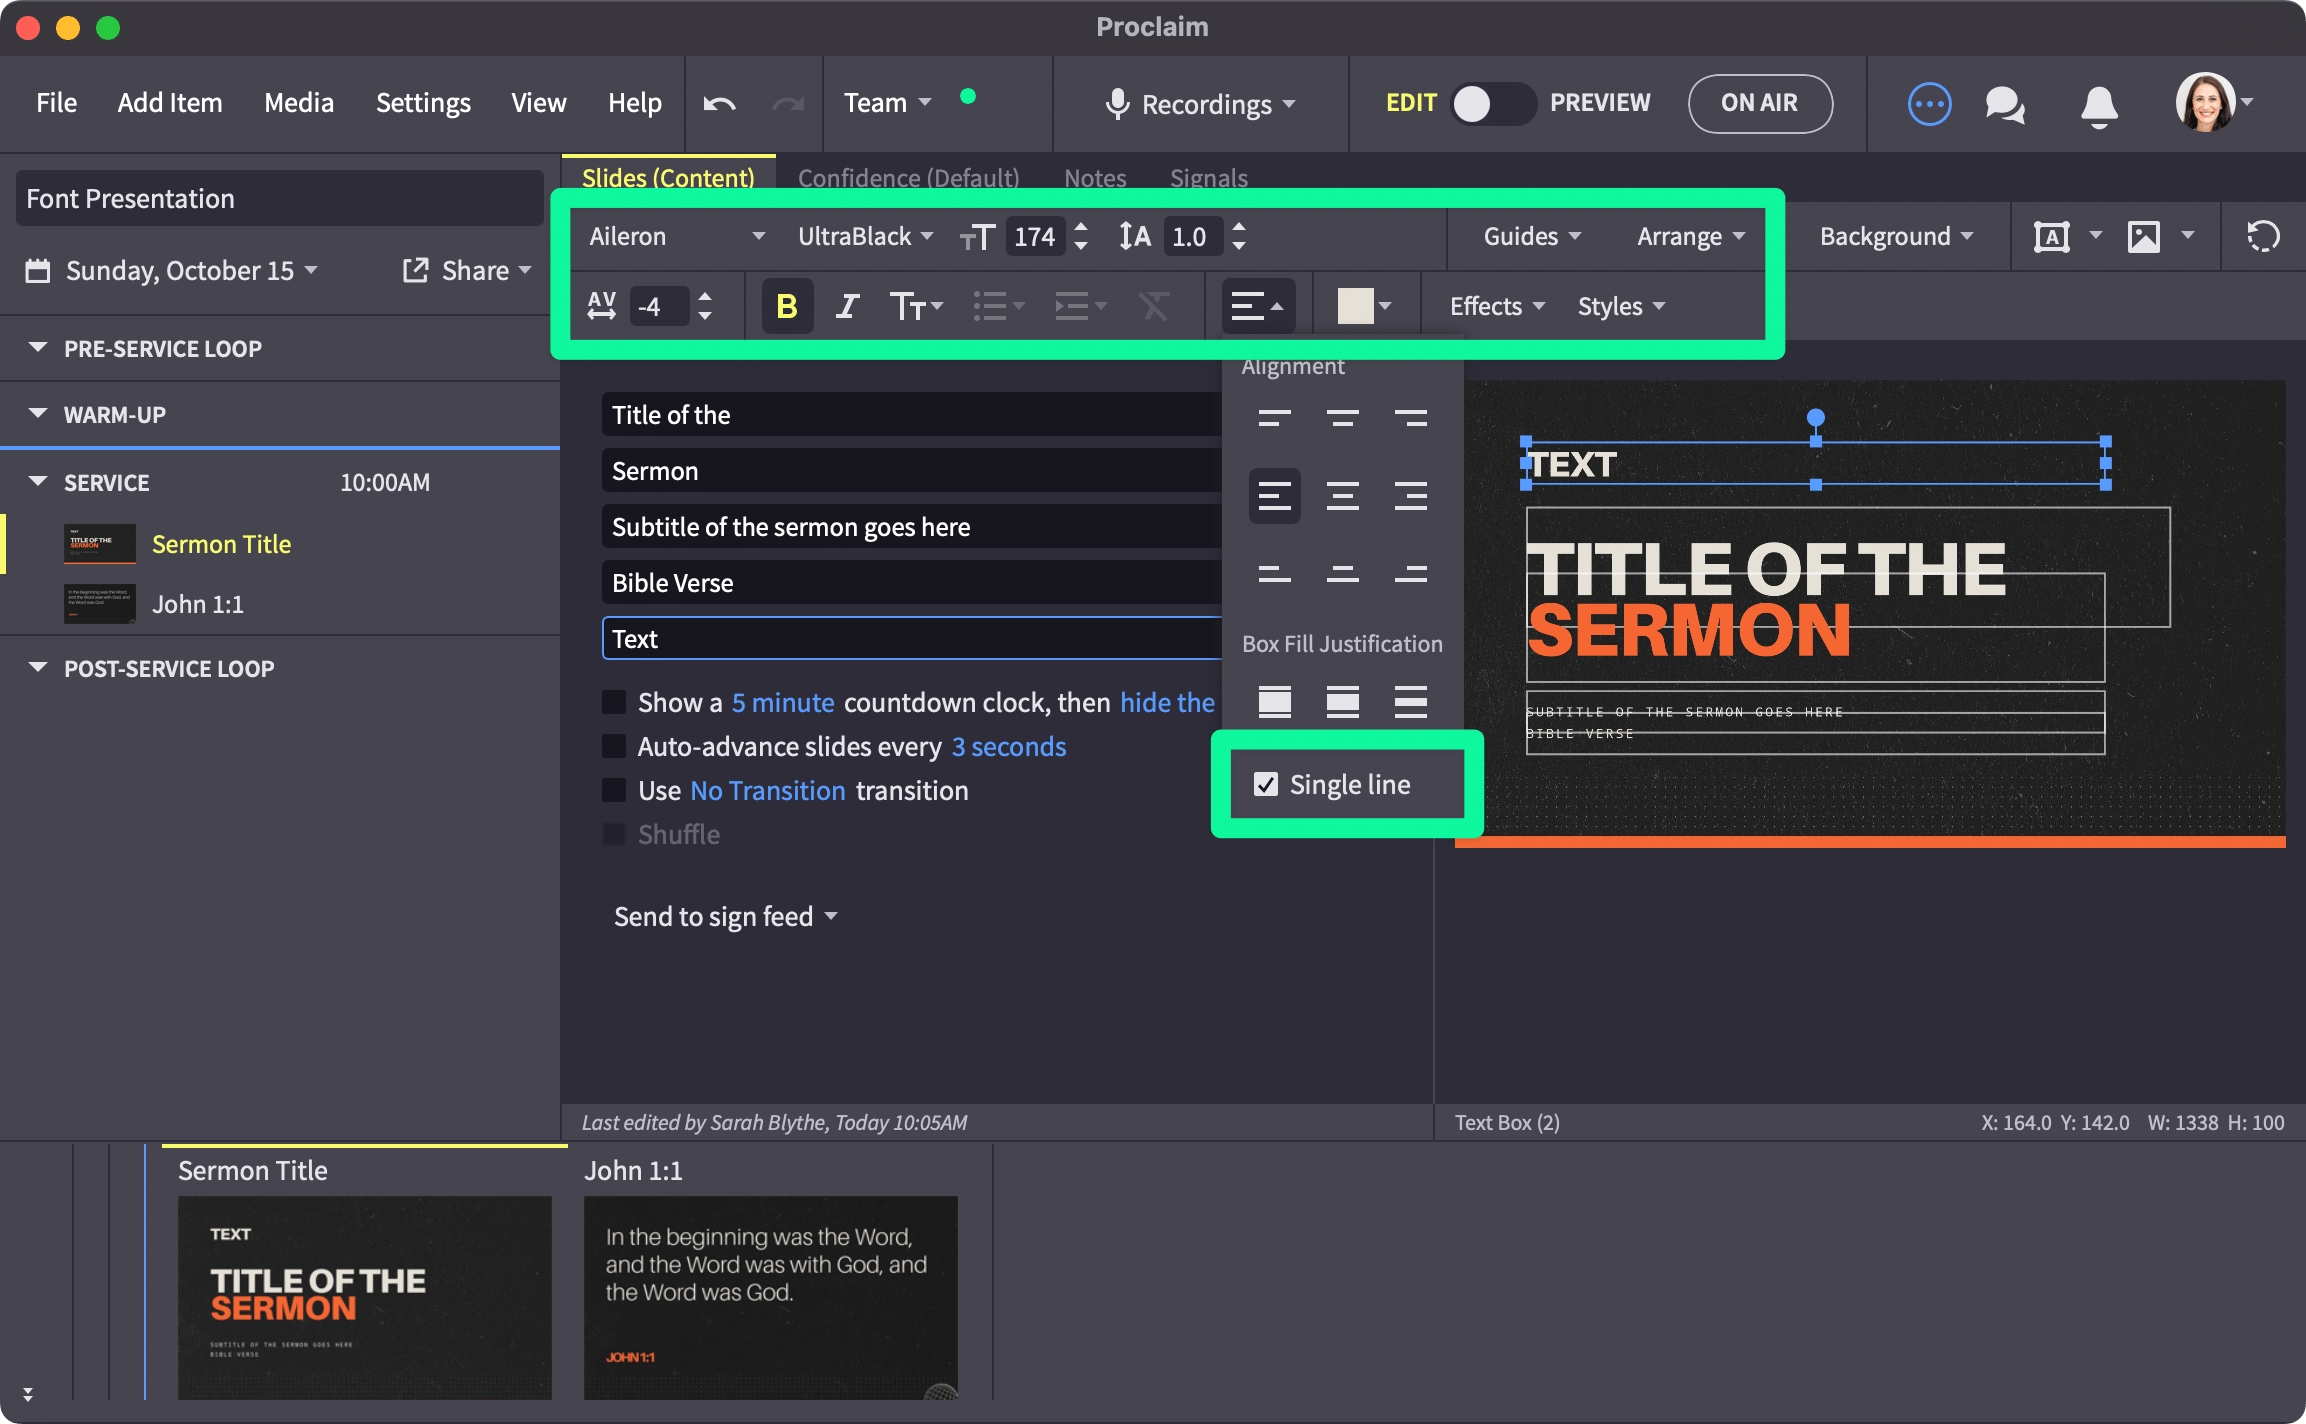Open the Recordings dropdown

click(1201, 104)
